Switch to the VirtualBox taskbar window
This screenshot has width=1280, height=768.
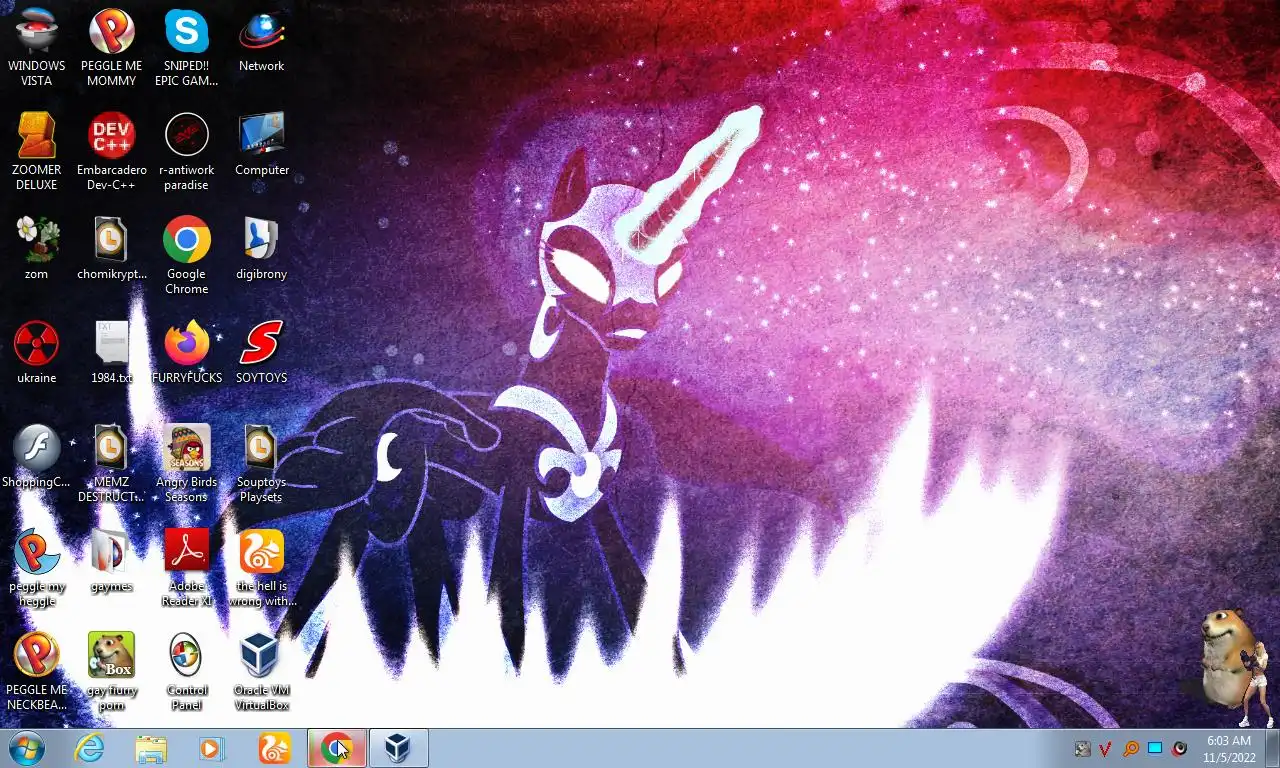(399, 748)
